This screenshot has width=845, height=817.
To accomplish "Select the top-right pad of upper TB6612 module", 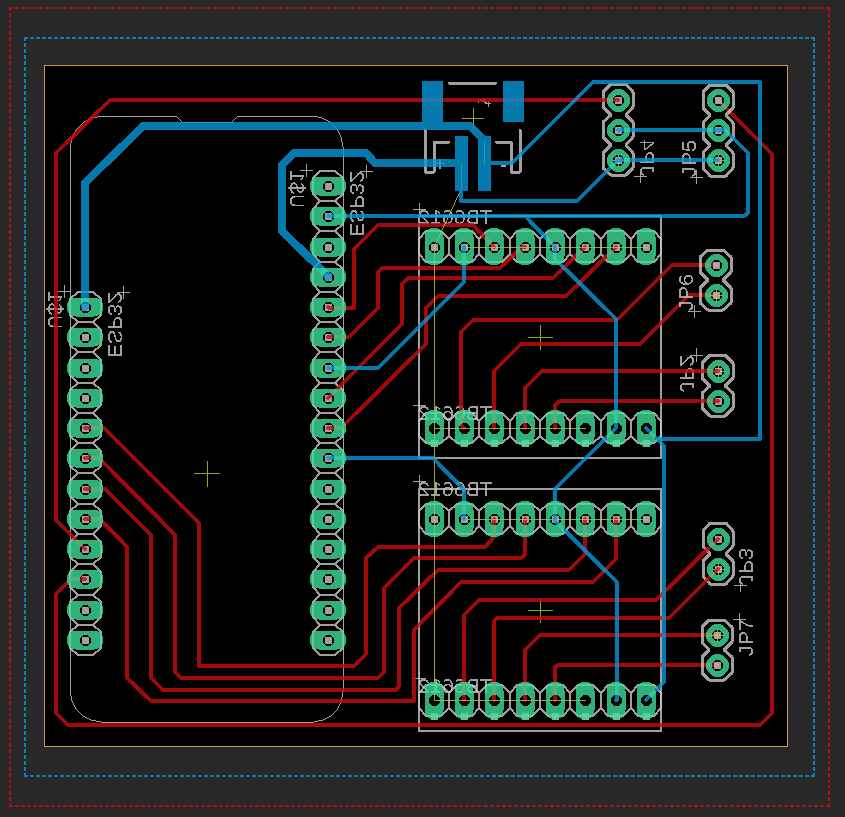I will pos(646,246).
